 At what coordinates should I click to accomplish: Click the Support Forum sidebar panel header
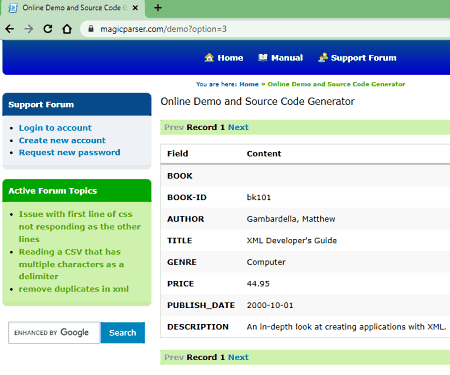(x=77, y=105)
